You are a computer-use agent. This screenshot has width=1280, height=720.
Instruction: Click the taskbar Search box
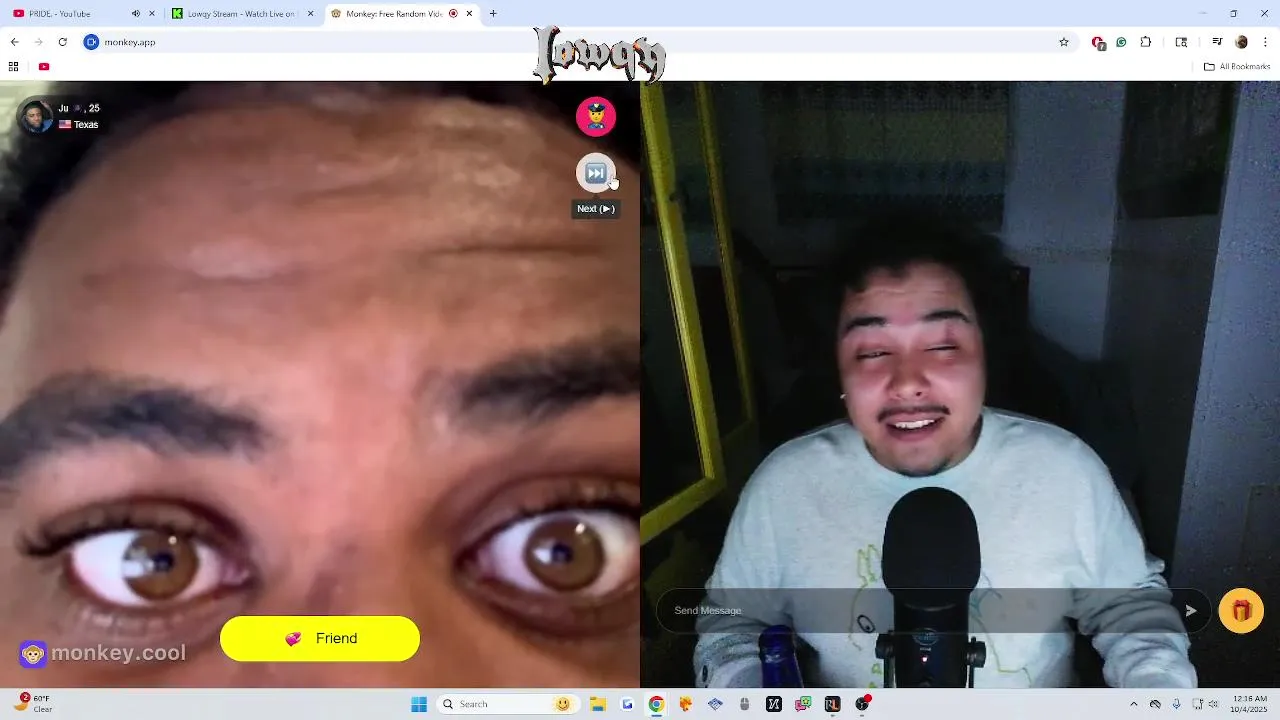coord(507,704)
